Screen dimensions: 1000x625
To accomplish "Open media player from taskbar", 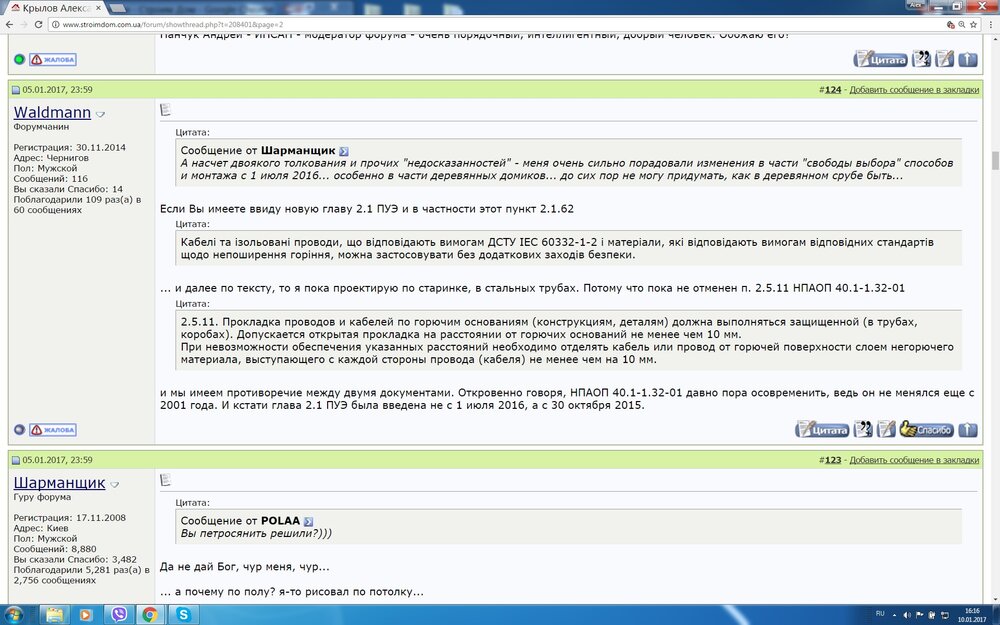I will (85, 615).
